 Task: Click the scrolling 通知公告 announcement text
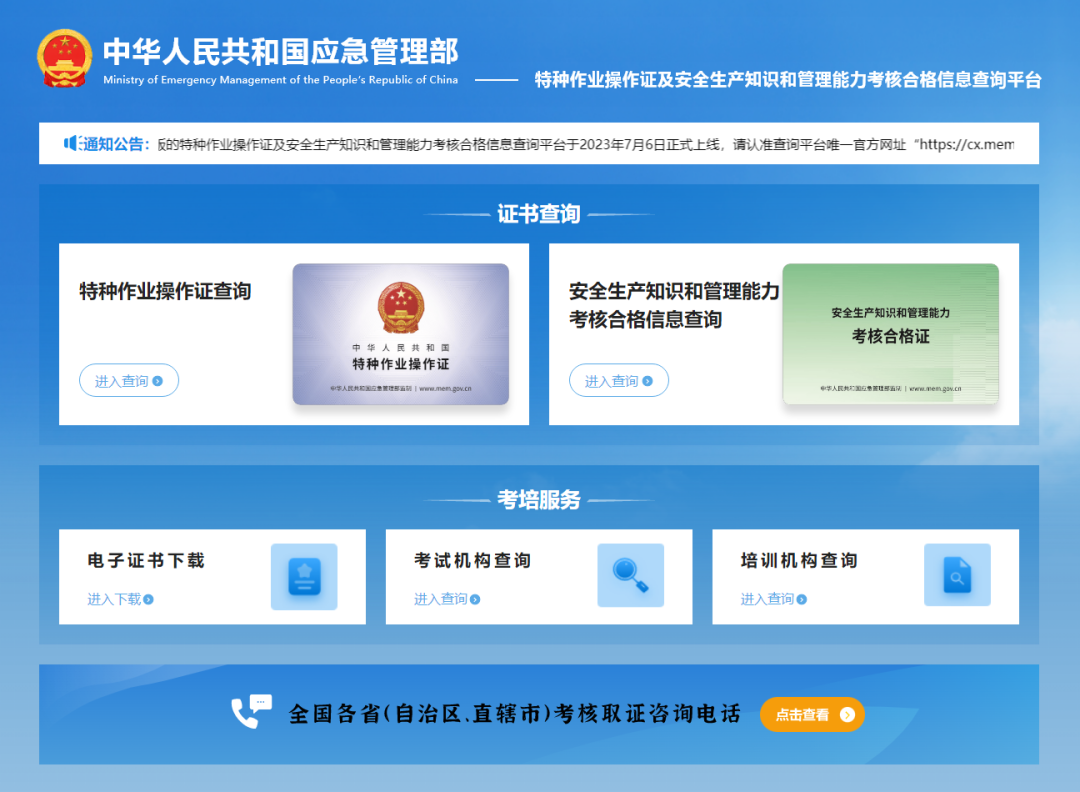point(585,144)
